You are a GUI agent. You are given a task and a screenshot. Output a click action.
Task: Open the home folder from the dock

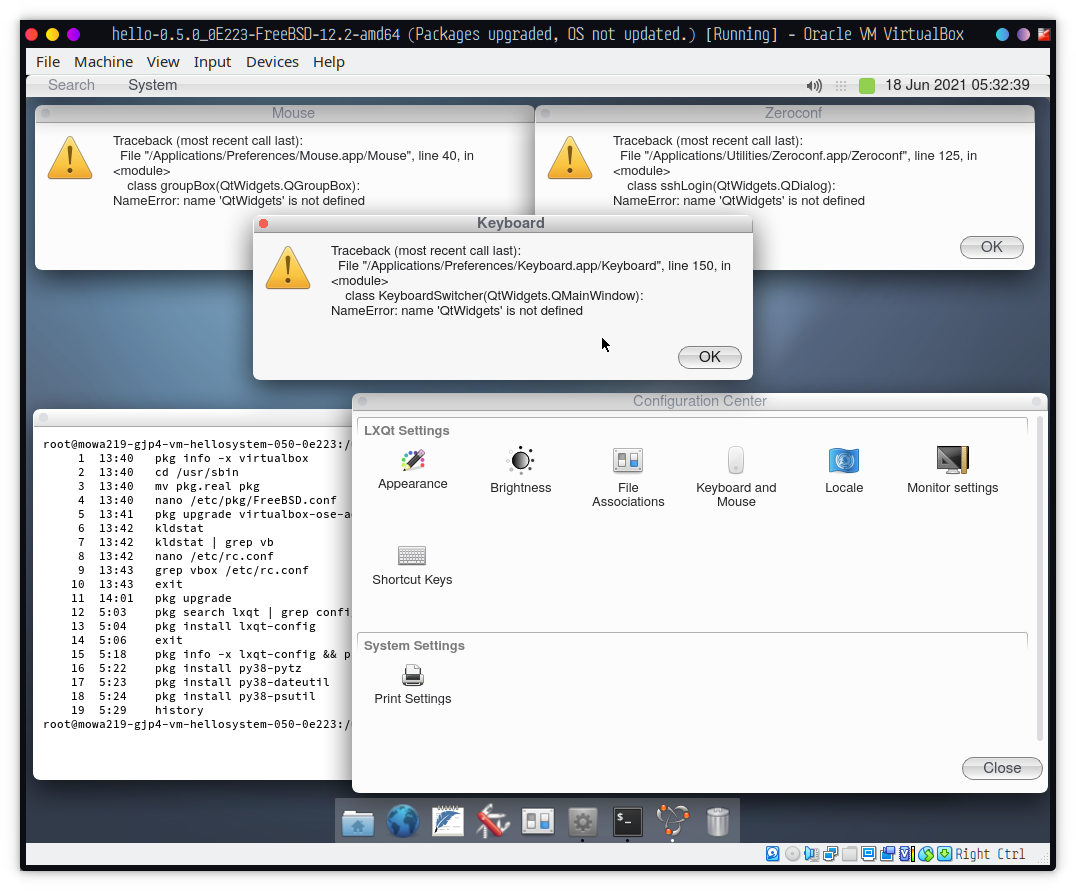pos(357,821)
